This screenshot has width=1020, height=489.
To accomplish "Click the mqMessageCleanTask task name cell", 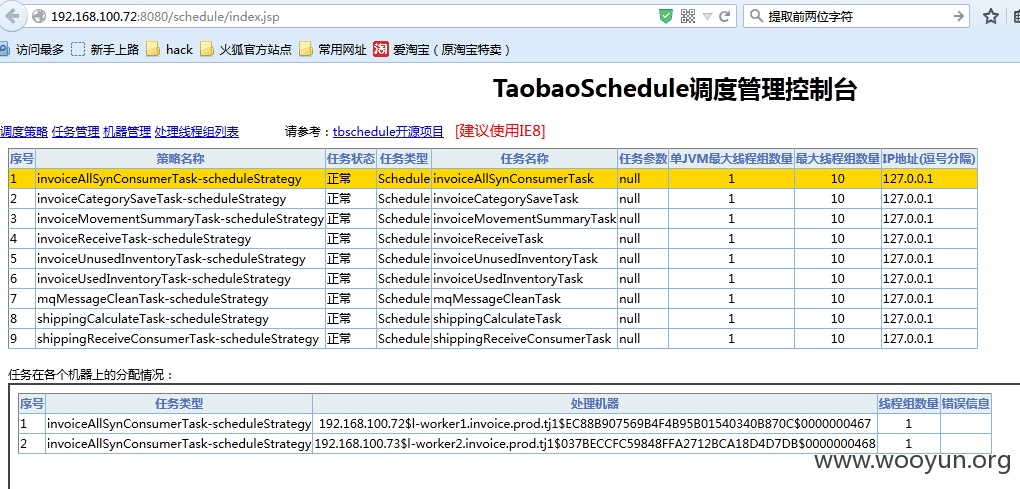I will [524, 298].
